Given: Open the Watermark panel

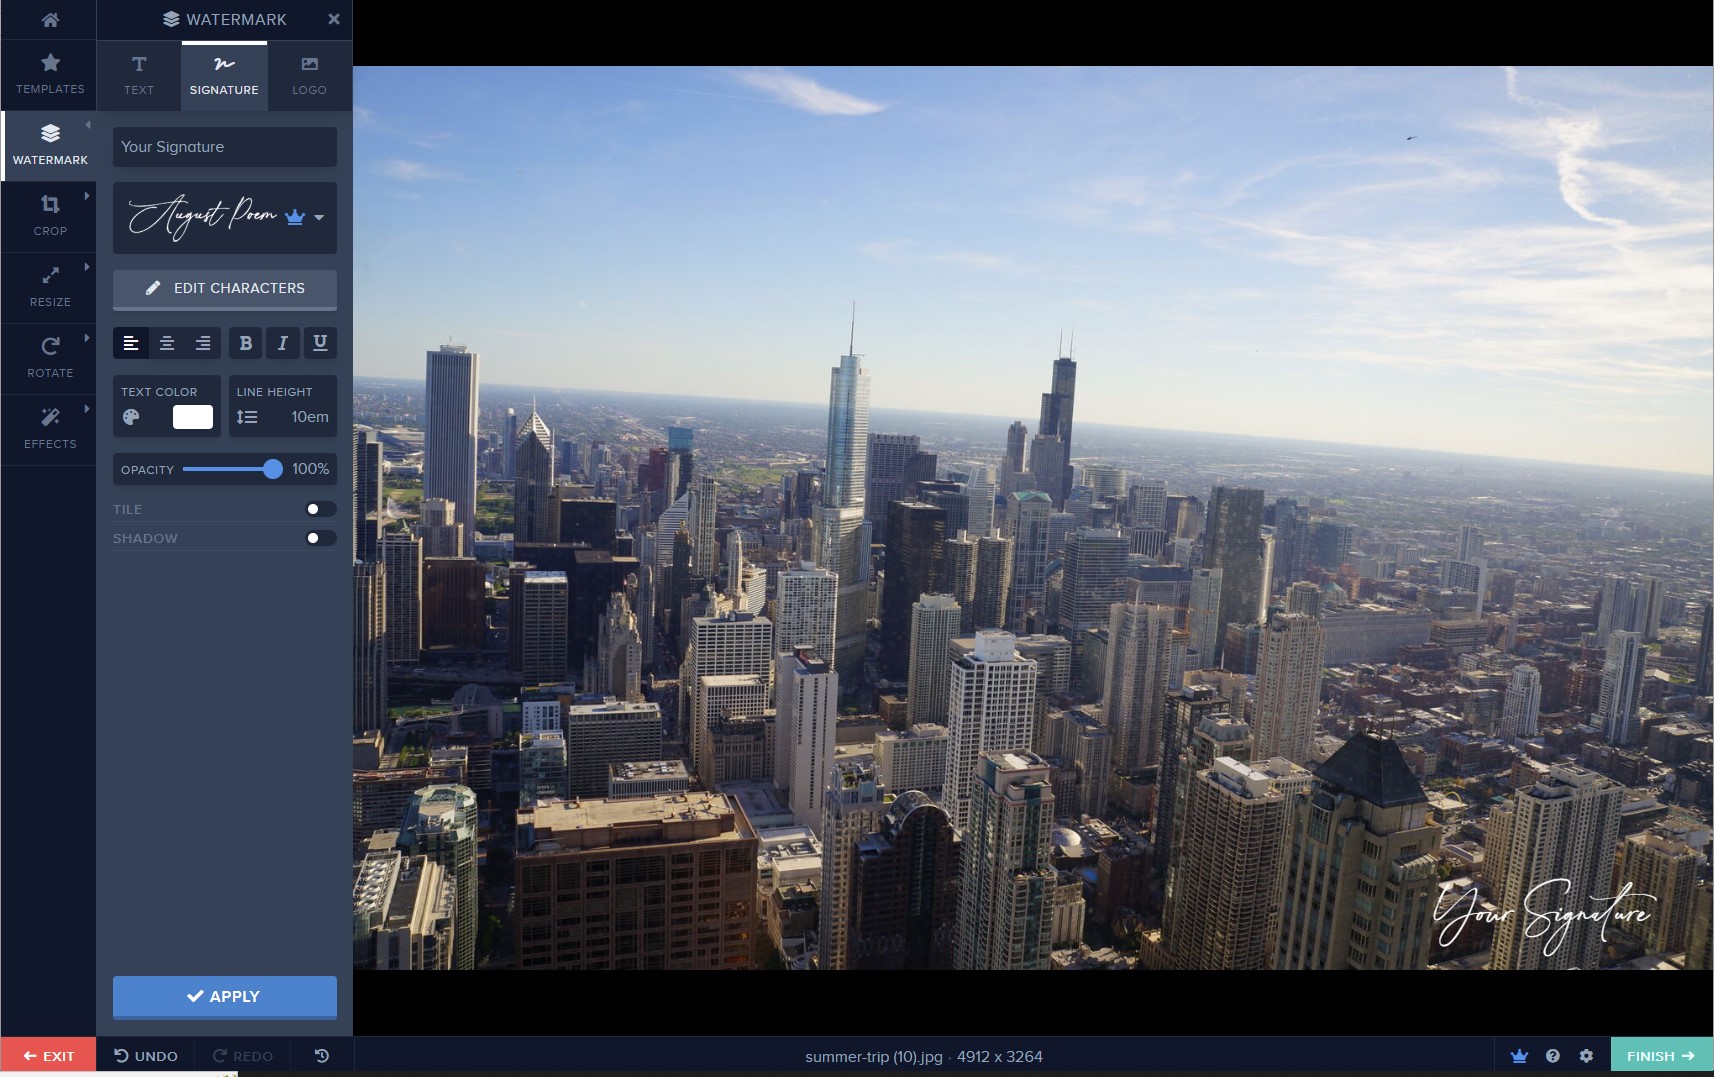Looking at the screenshot, I should (x=49, y=143).
